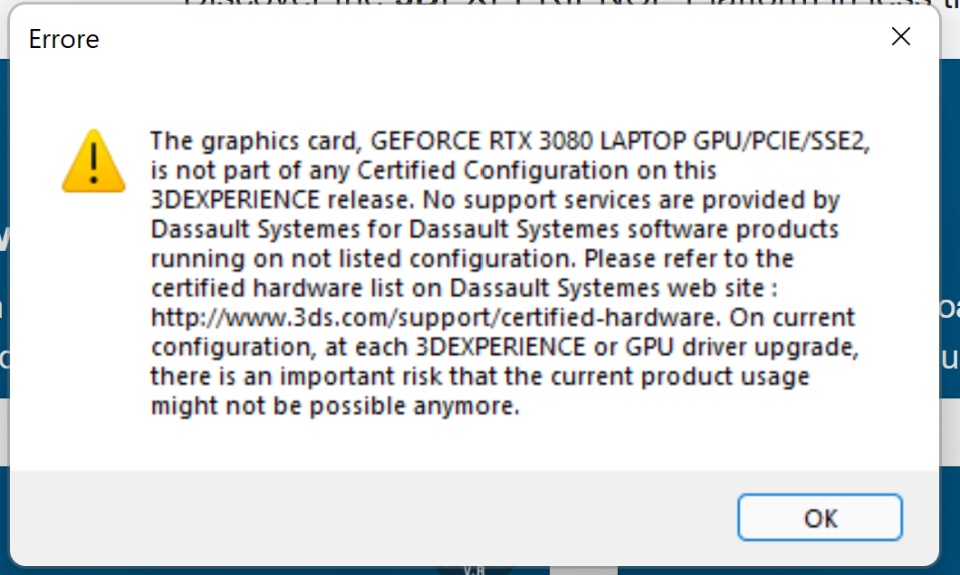The width and height of the screenshot is (960, 575).
Task: Click the OK button
Action: tap(820, 518)
